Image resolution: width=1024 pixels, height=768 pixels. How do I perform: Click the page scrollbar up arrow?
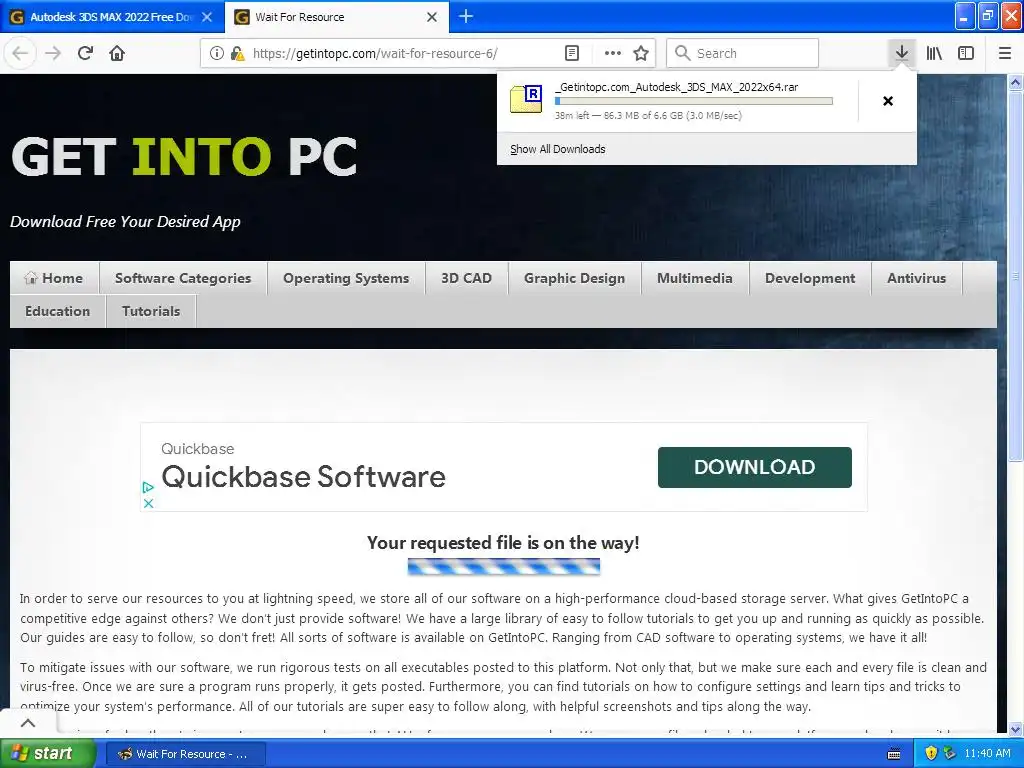pyautogui.click(x=1015, y=82)
